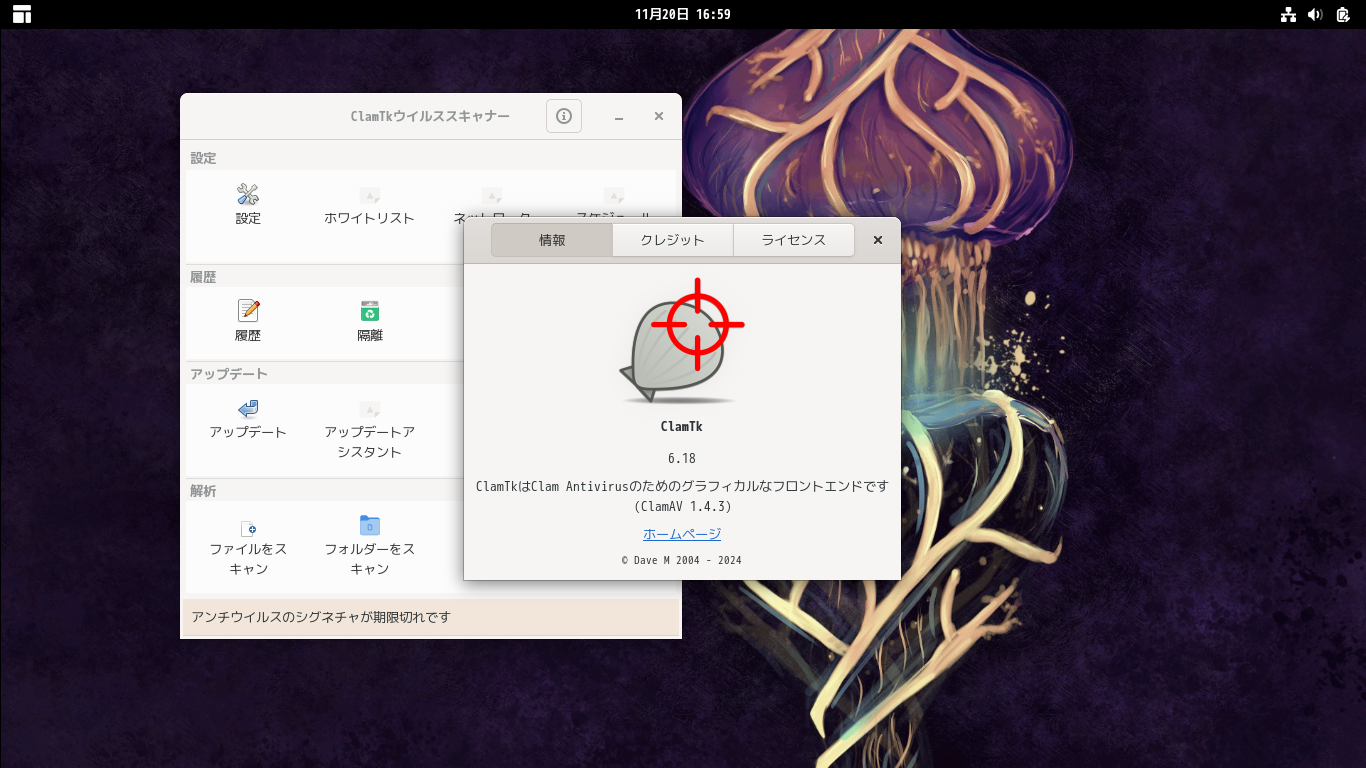This screenshot has width=1366, height=768.
Task: Click the copyright Dave M text
Action: pos(682,560)
